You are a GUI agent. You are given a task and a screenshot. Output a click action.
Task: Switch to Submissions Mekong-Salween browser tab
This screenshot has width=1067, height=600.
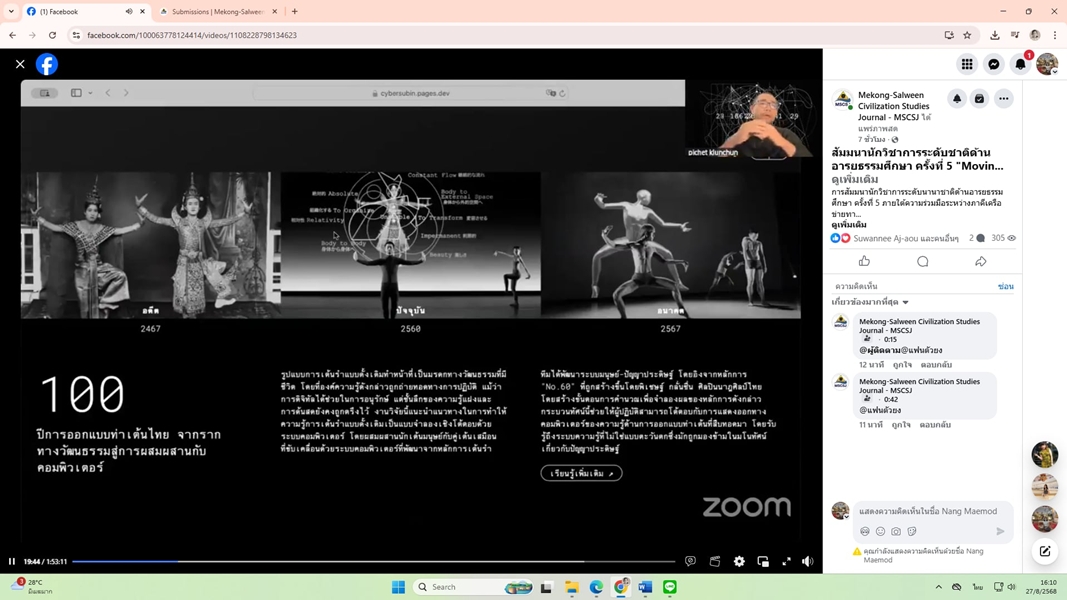217,12
